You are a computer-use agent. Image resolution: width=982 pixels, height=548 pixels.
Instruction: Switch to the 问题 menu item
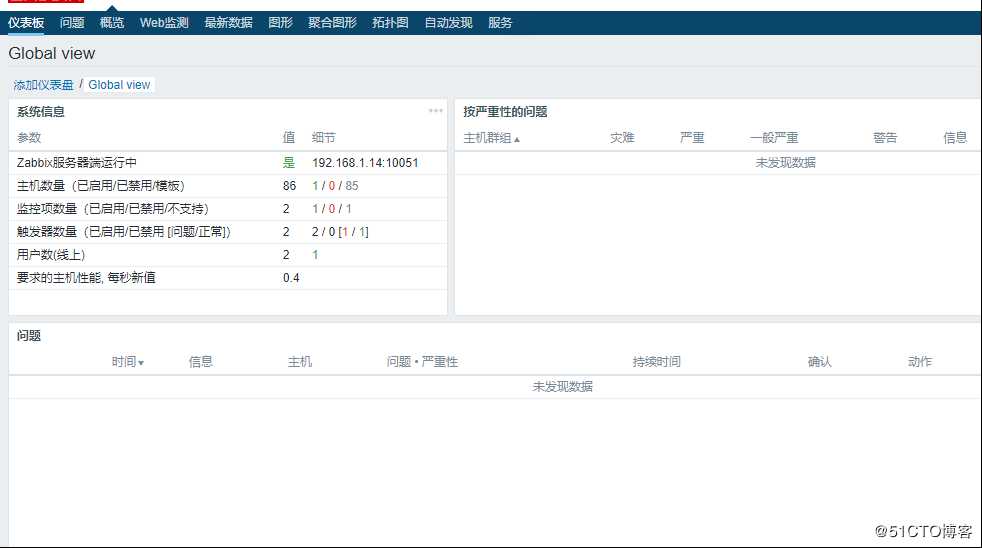(x=72, y=23)
